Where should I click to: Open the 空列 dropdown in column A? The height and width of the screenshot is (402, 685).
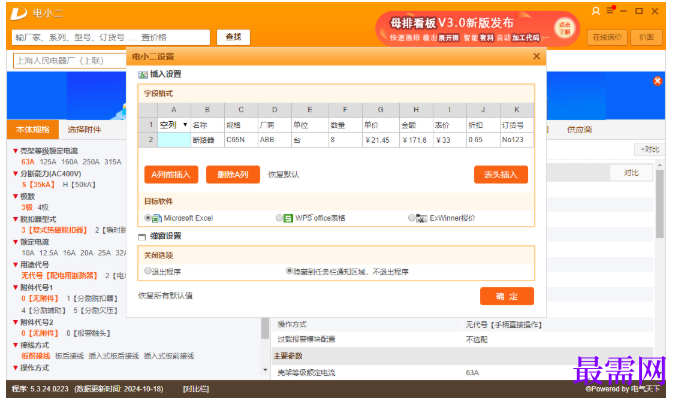pyautogui.click(x=185, y=125)
